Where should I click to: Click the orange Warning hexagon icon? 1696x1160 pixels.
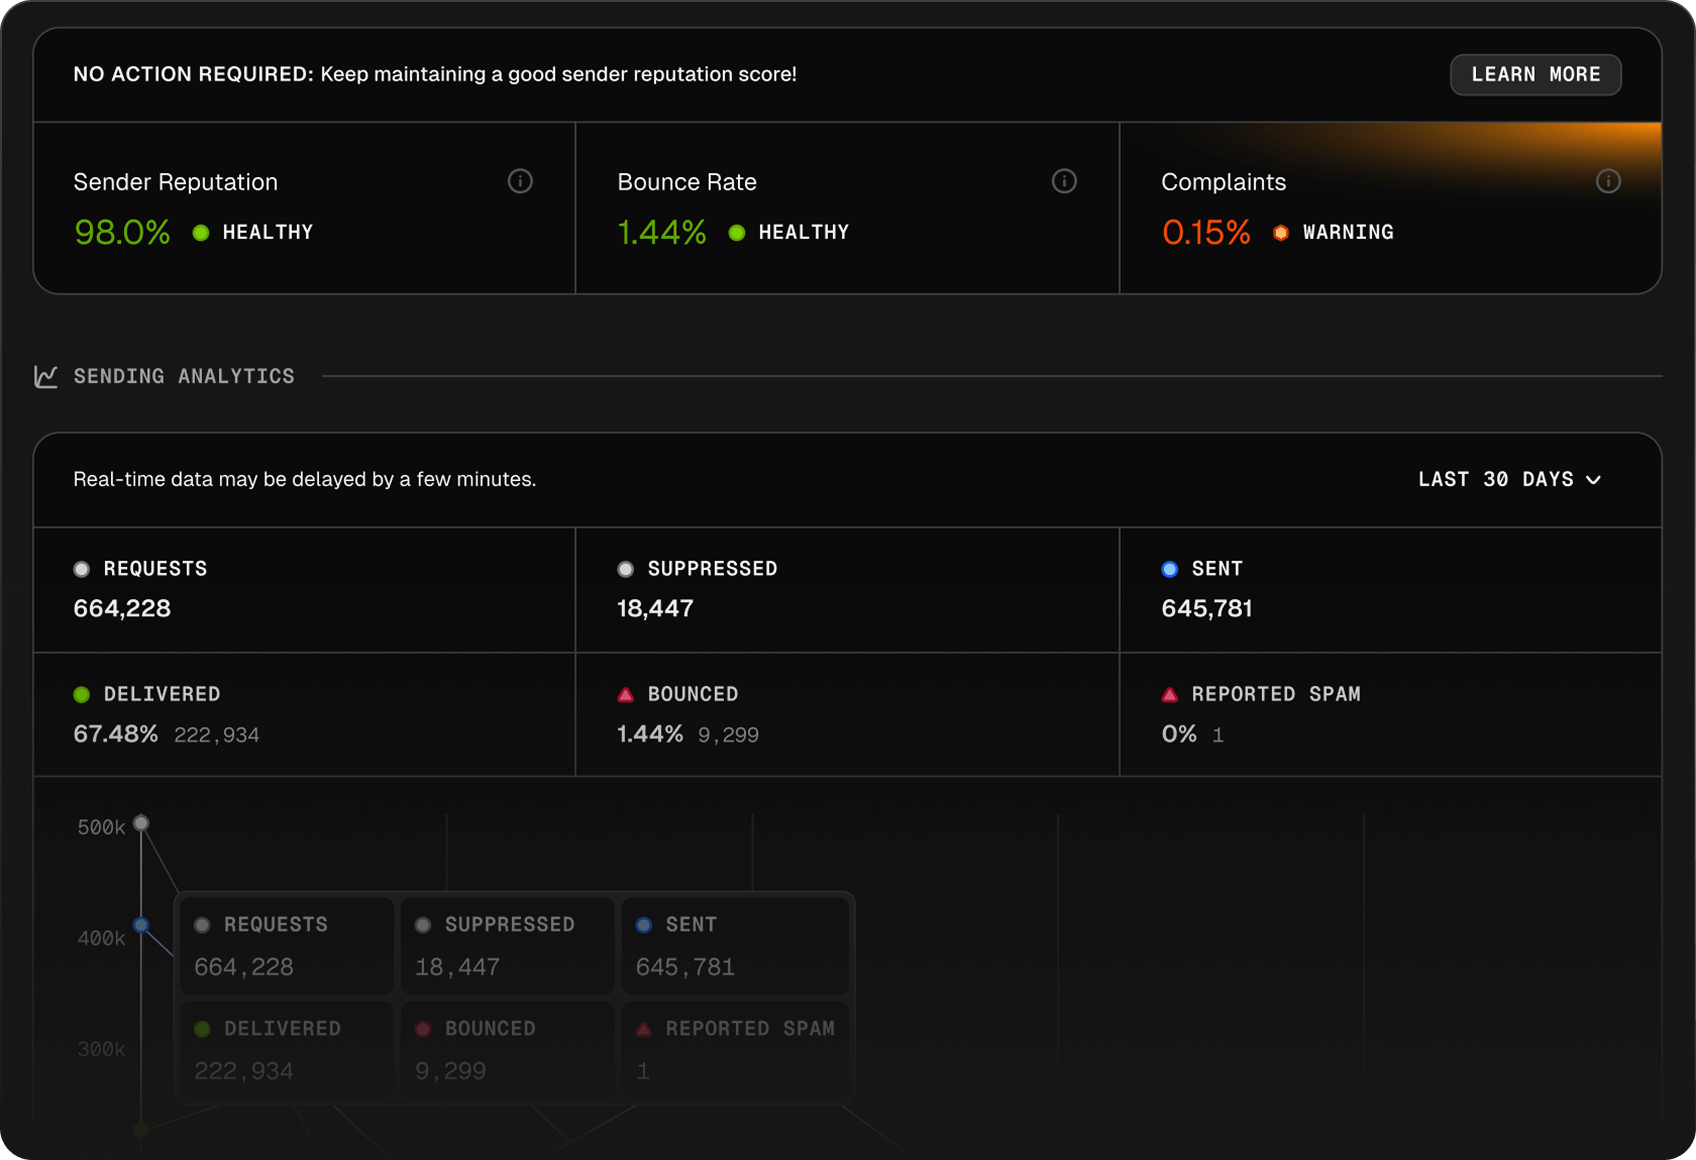point(1281,233)
